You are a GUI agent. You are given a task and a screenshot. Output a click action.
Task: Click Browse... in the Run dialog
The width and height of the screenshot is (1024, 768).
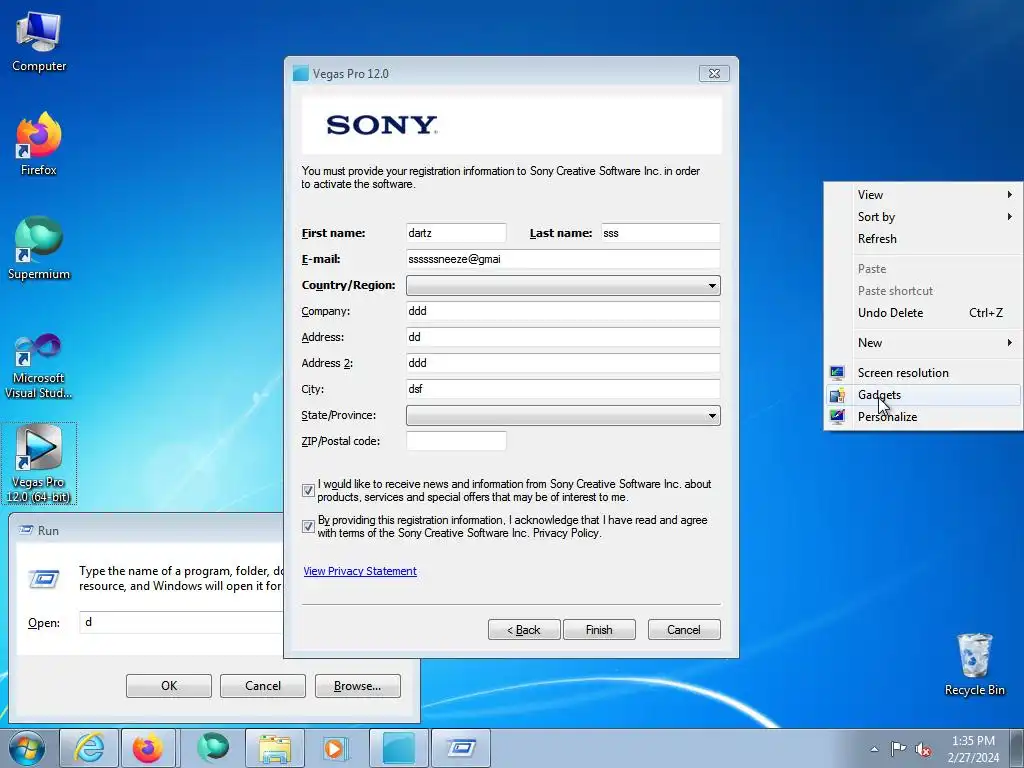click(357, 686)
